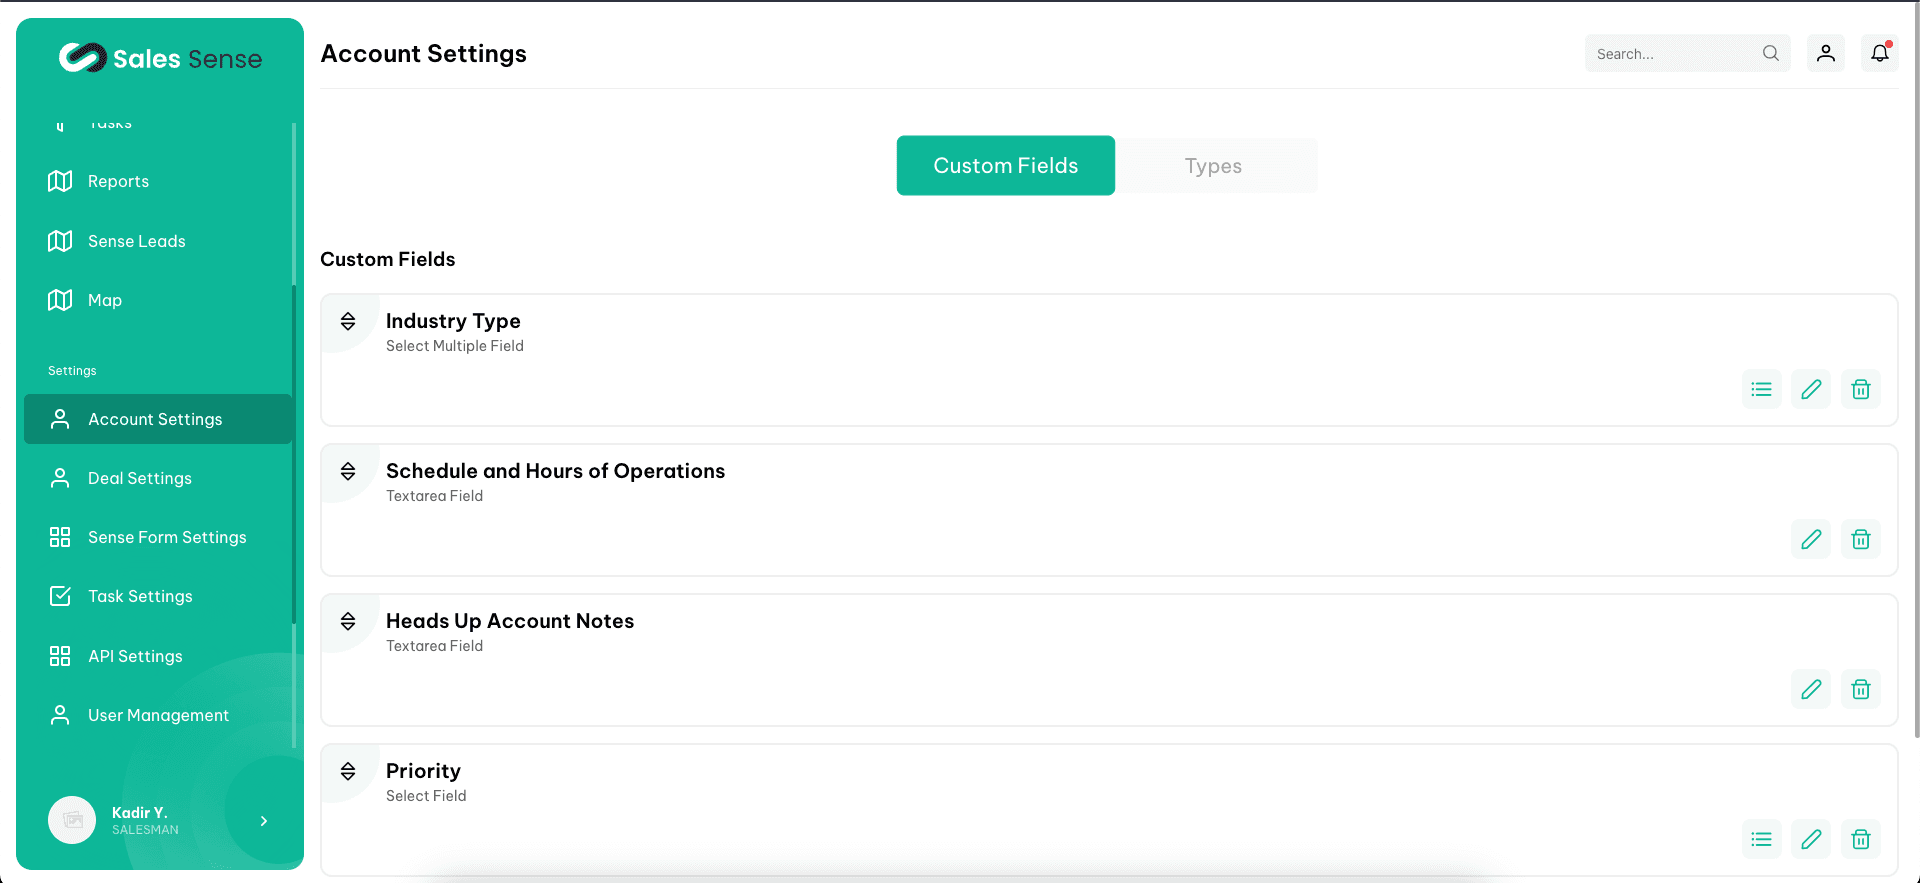Delete the Industry Type custom field
This screenshot has width=1920, height=883.
(1861, 389)
